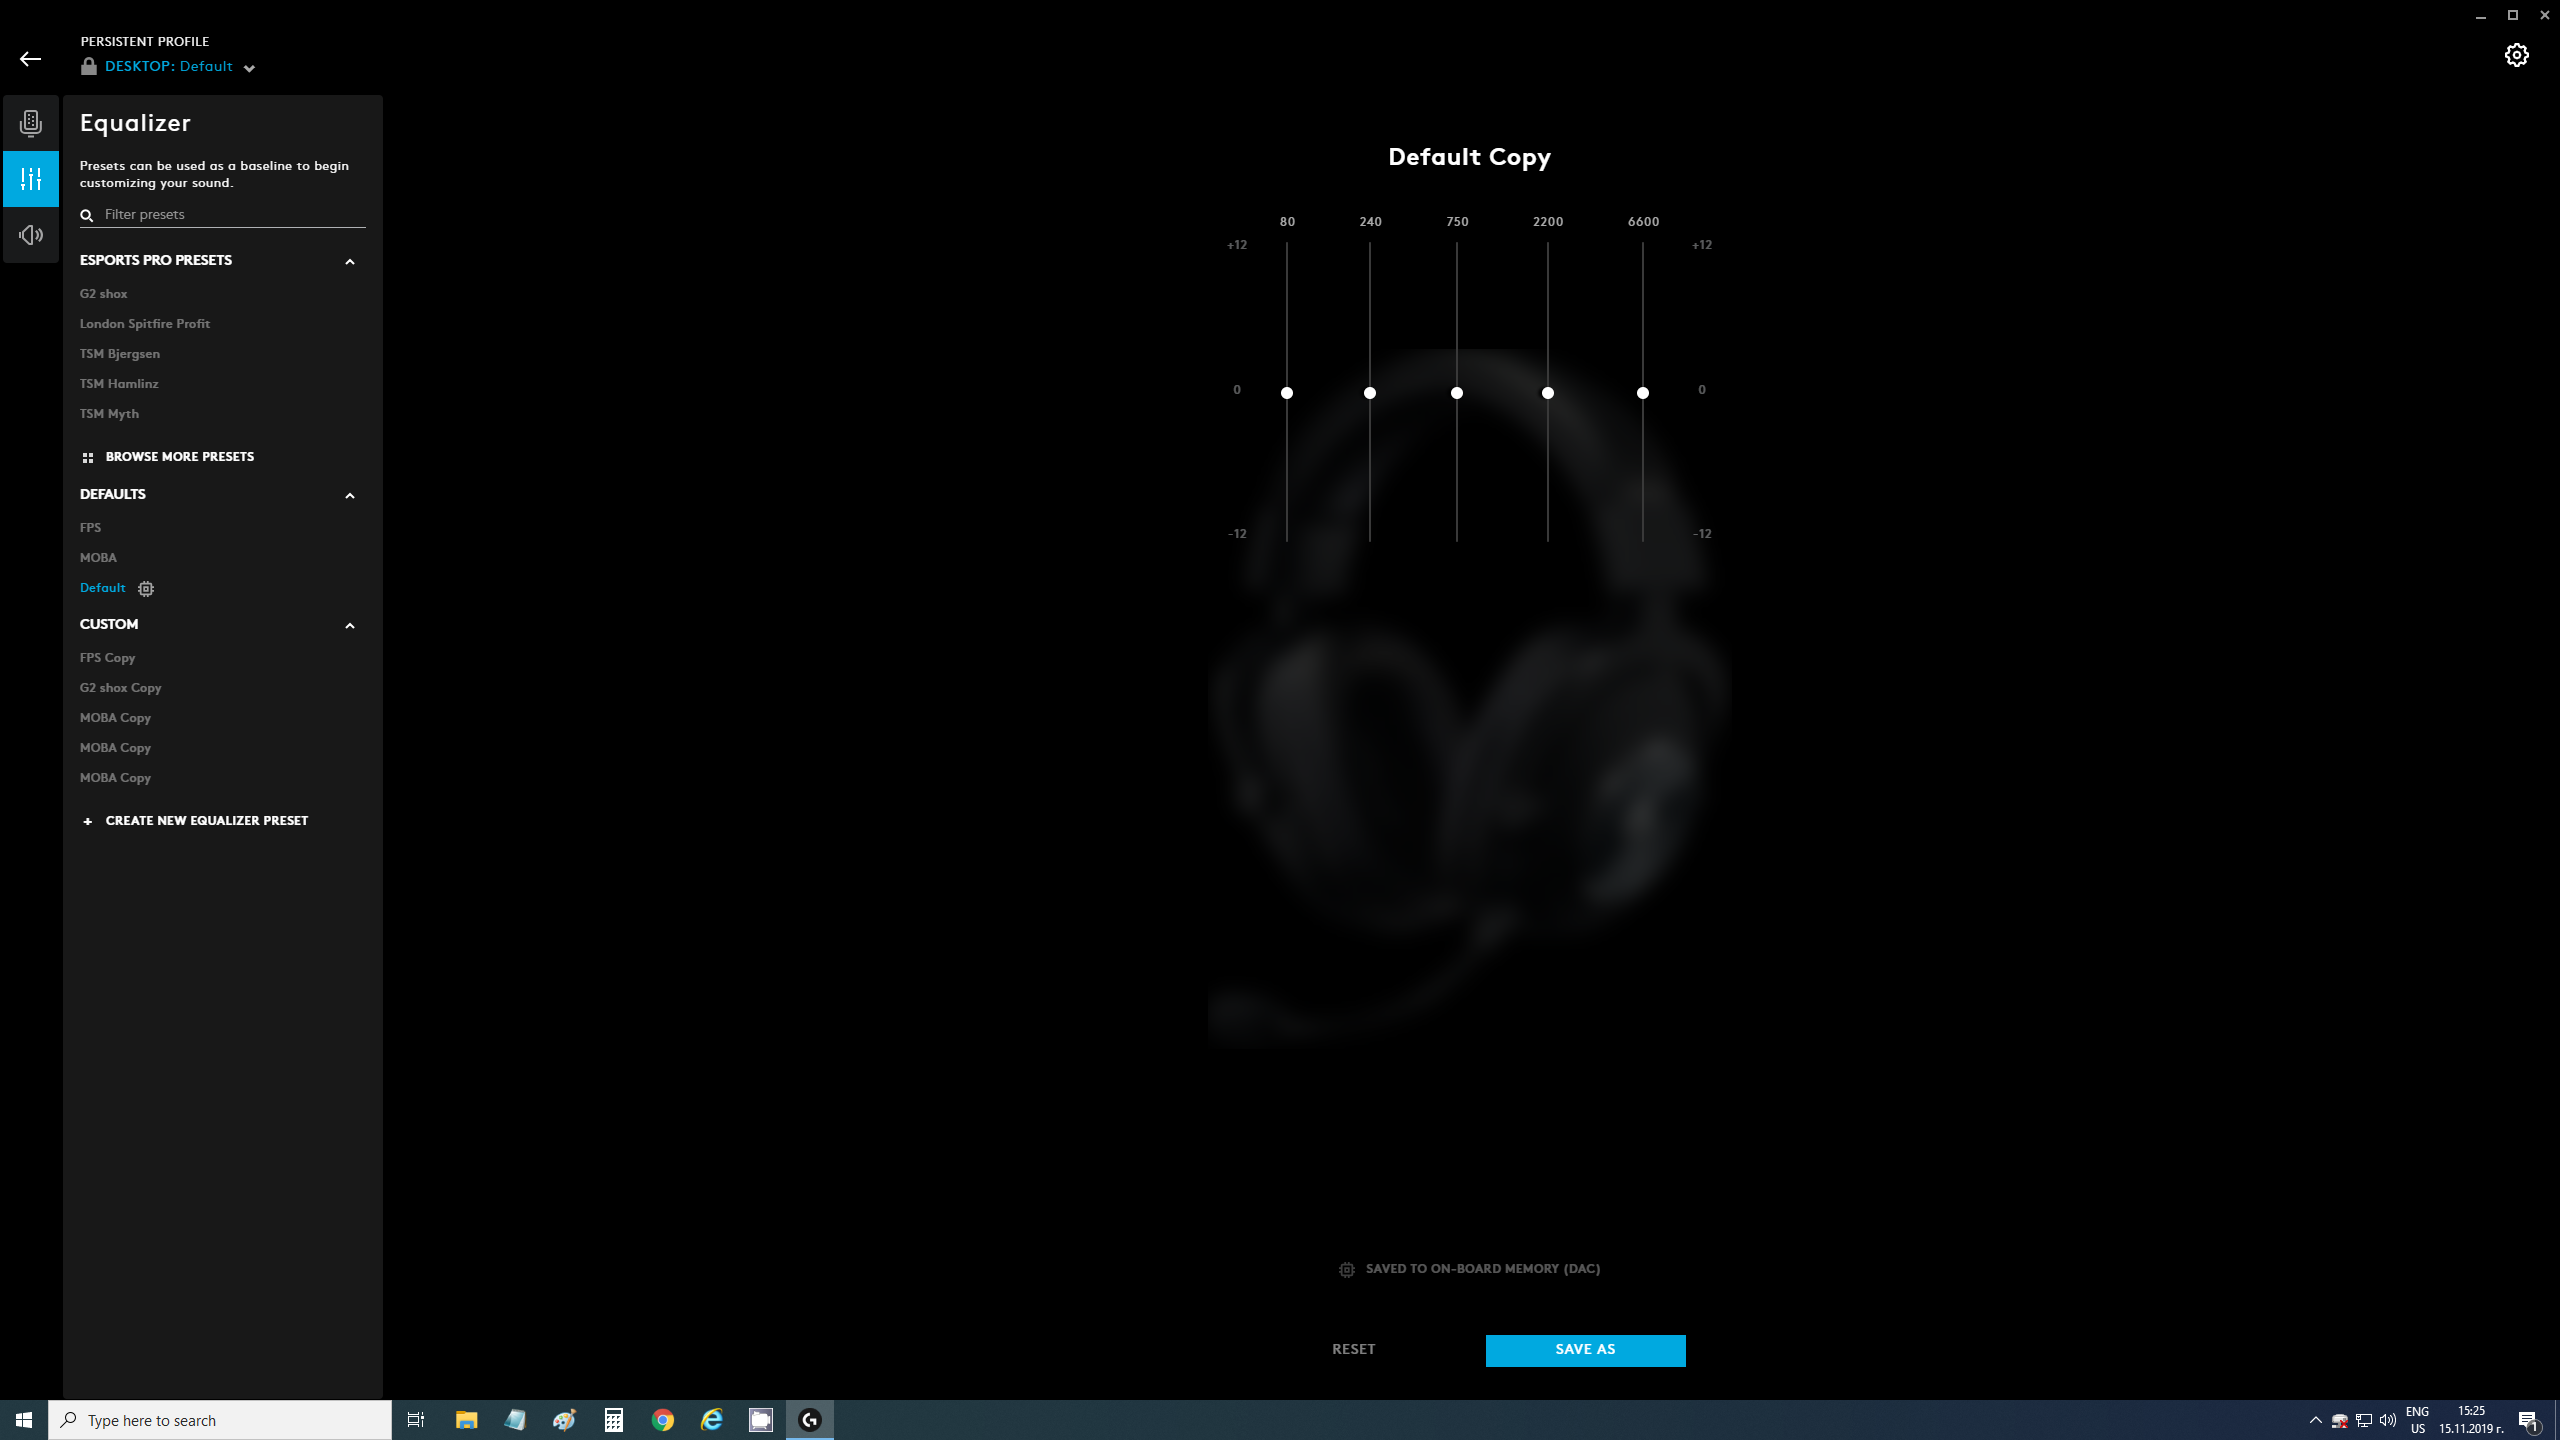This screenshot has width=2560, height=1440.
Task: Open the acoustics speaker tab
Action: (31, 235)
